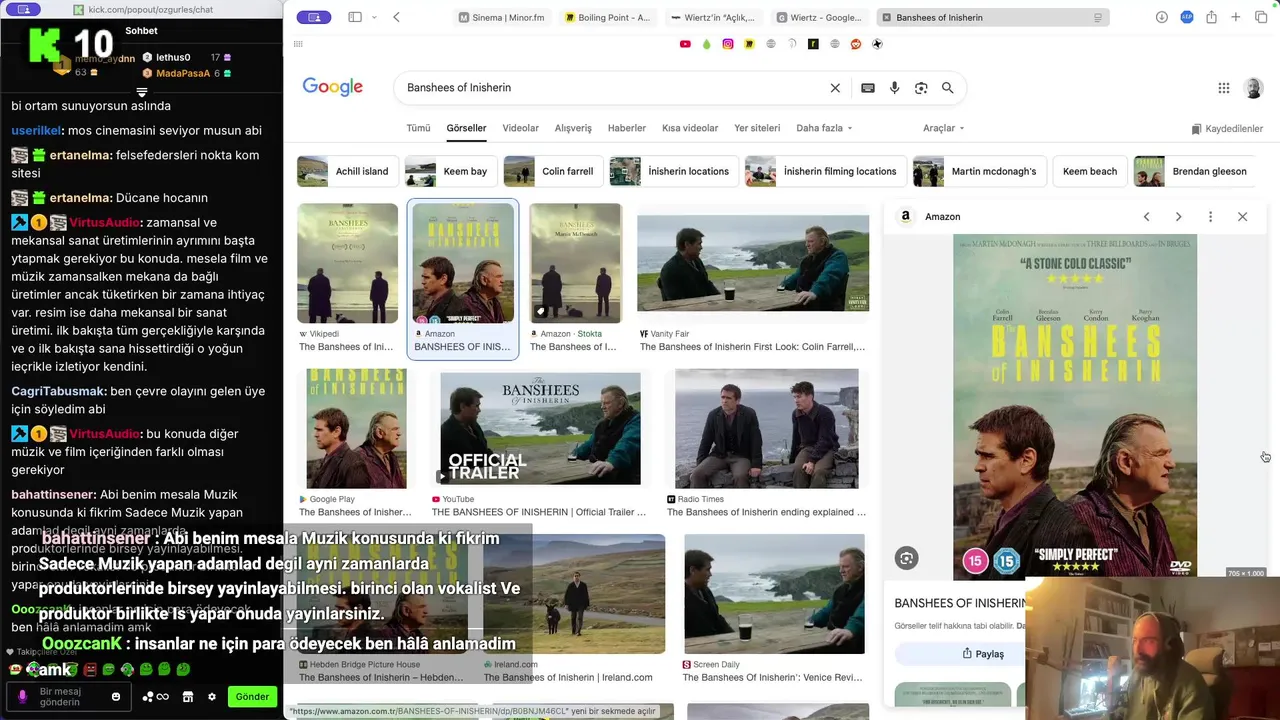Viewport: 1280px width, 720px height.
Task: Switch to the Sinema | Minor.fm browser tab
Action: [502, 18]
